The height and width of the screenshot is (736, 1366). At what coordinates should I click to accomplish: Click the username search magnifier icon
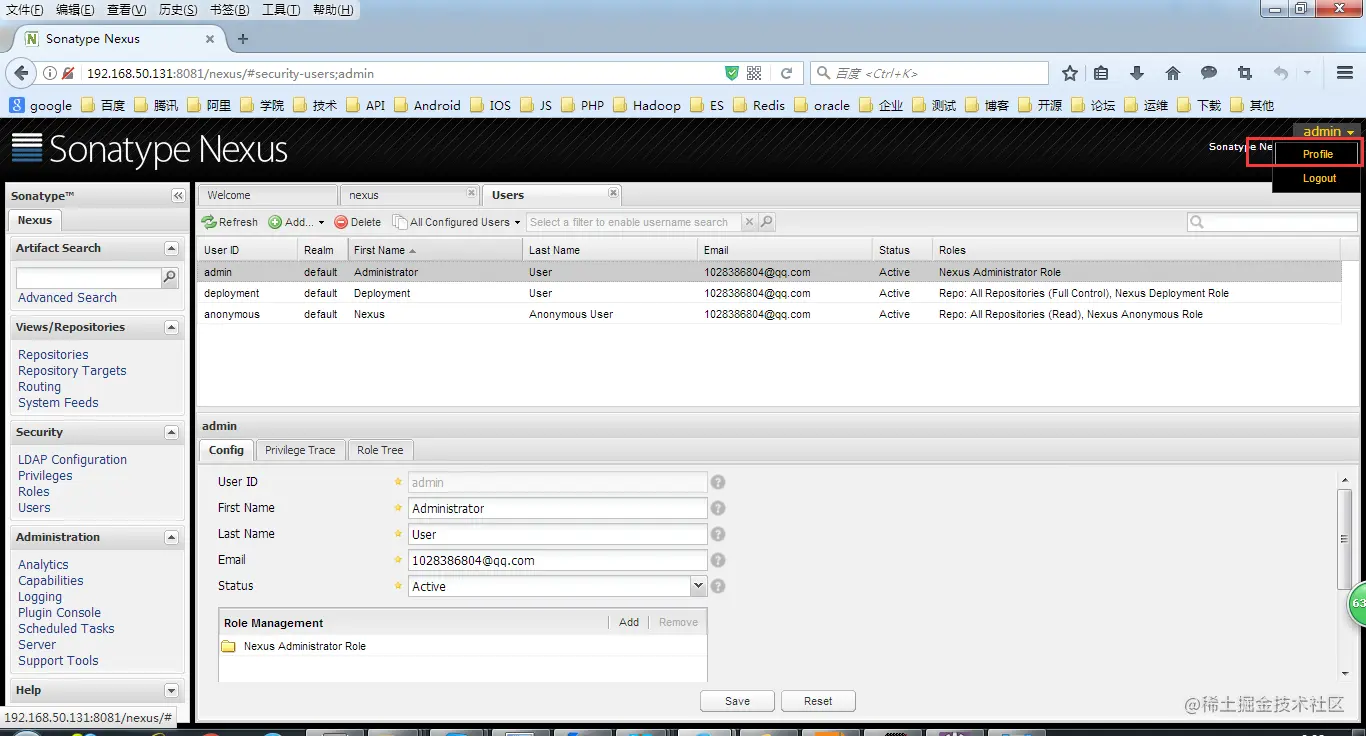click(x=766, y=222)
